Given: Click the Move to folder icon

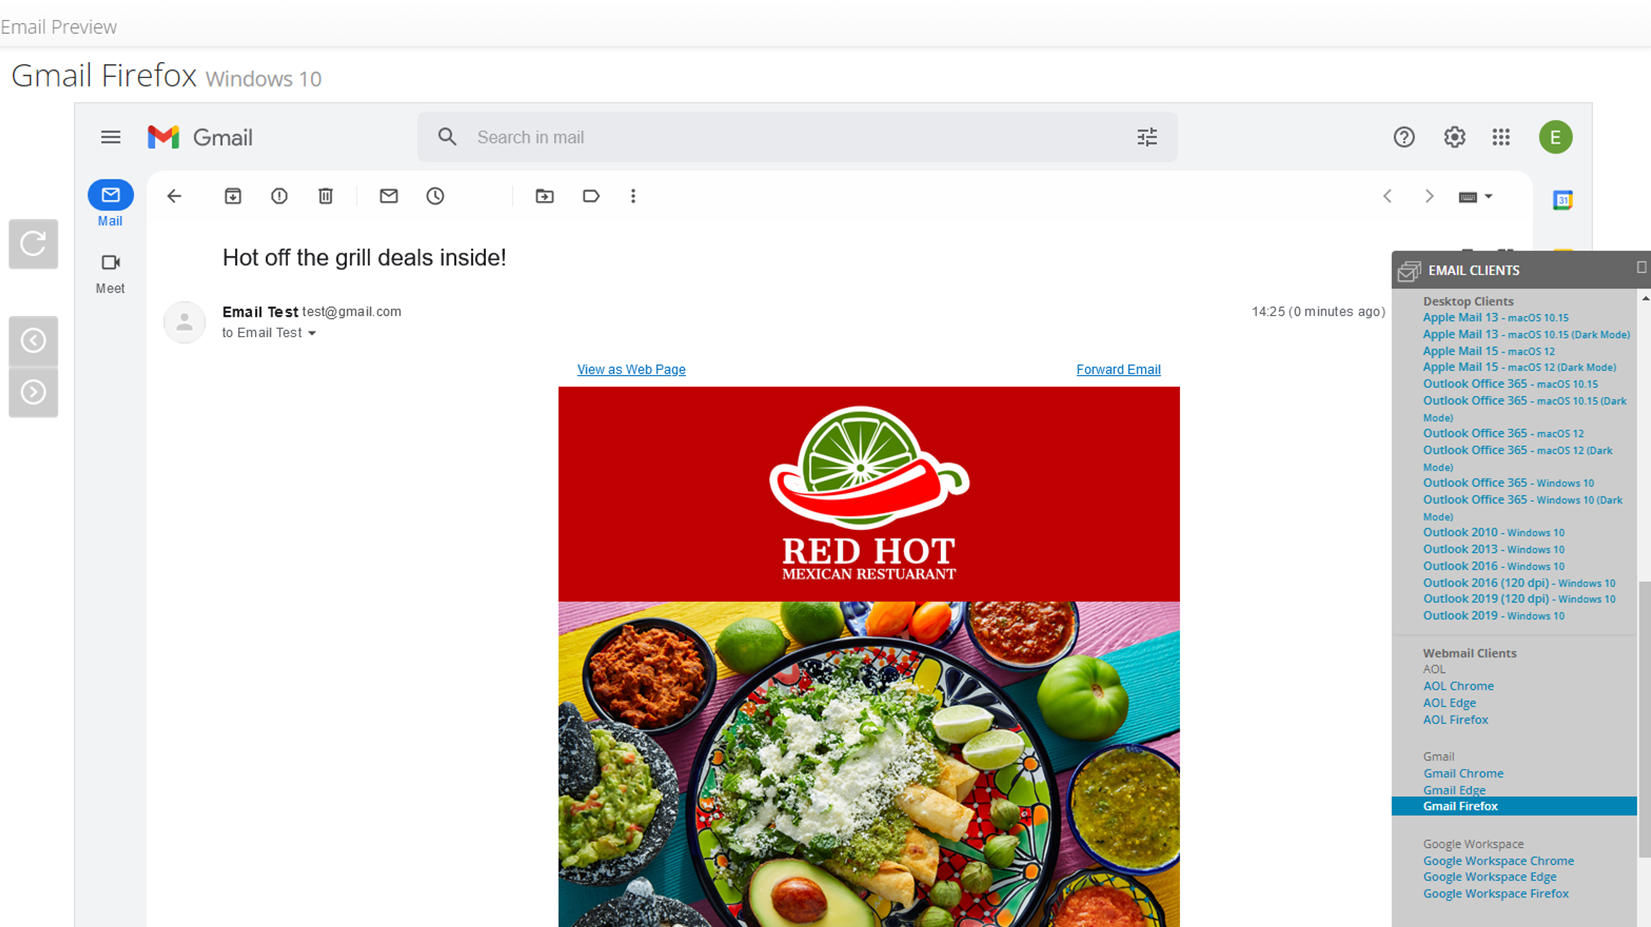Looking at the screenshot, I should coord(545,196).
